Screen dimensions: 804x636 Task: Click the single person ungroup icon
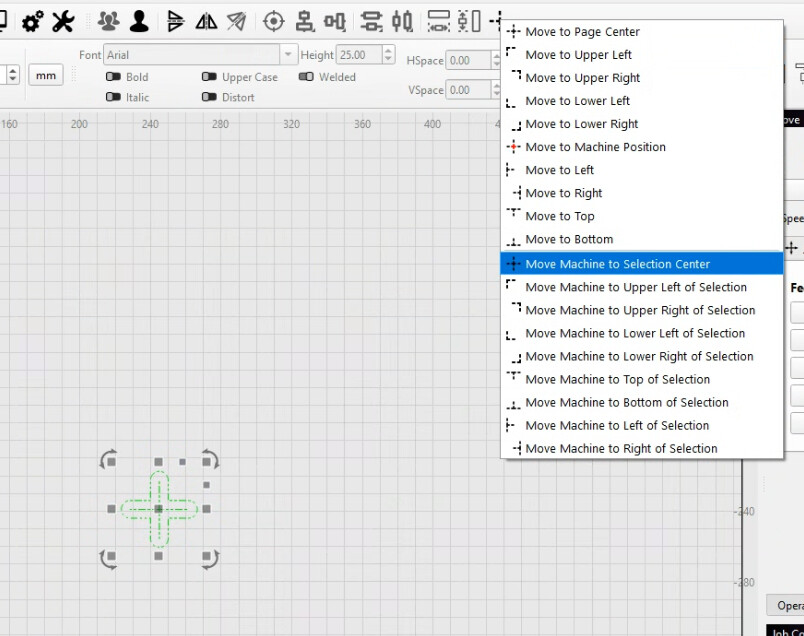139,21
